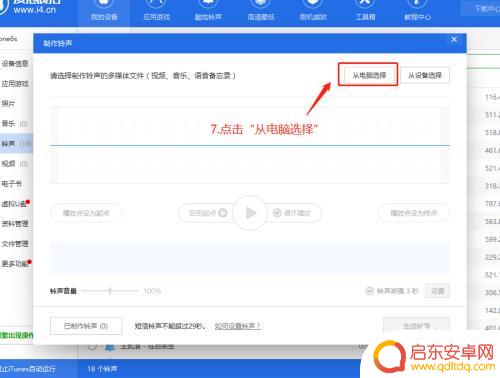Click 回到起点 return to start control

207,213
